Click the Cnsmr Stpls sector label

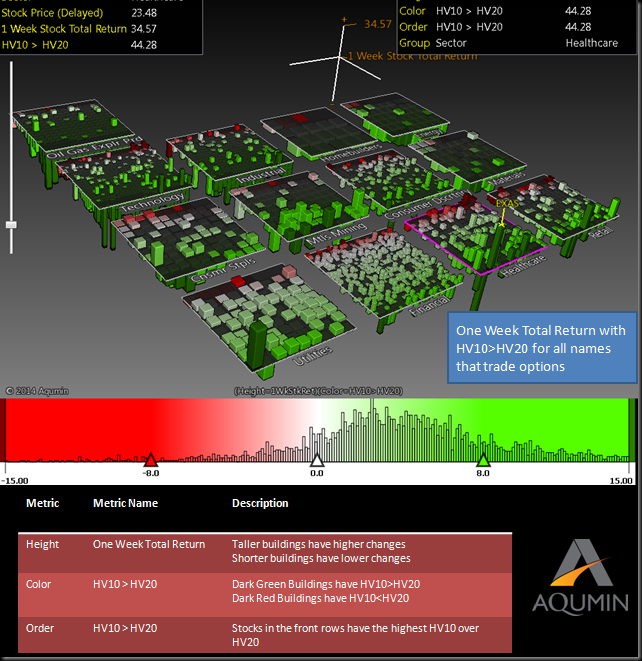[223, 270]
